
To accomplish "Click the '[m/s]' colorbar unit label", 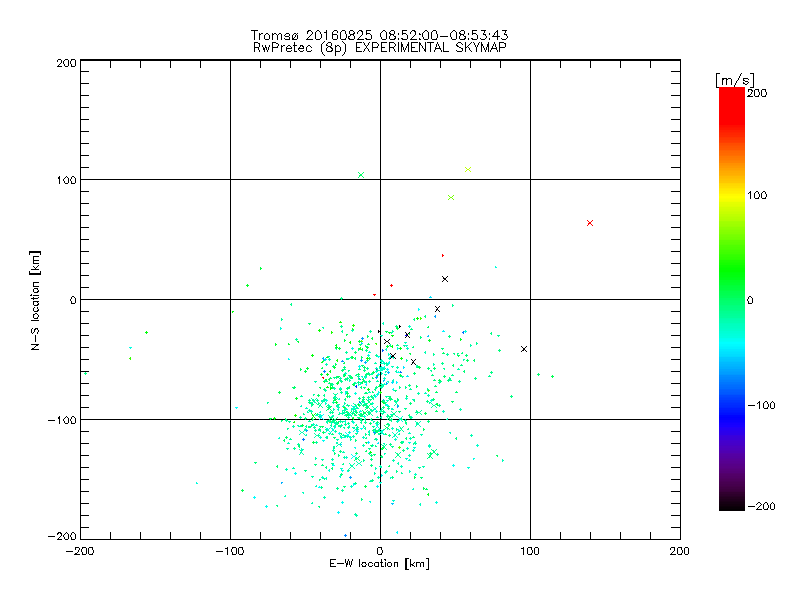I will 735,80.
